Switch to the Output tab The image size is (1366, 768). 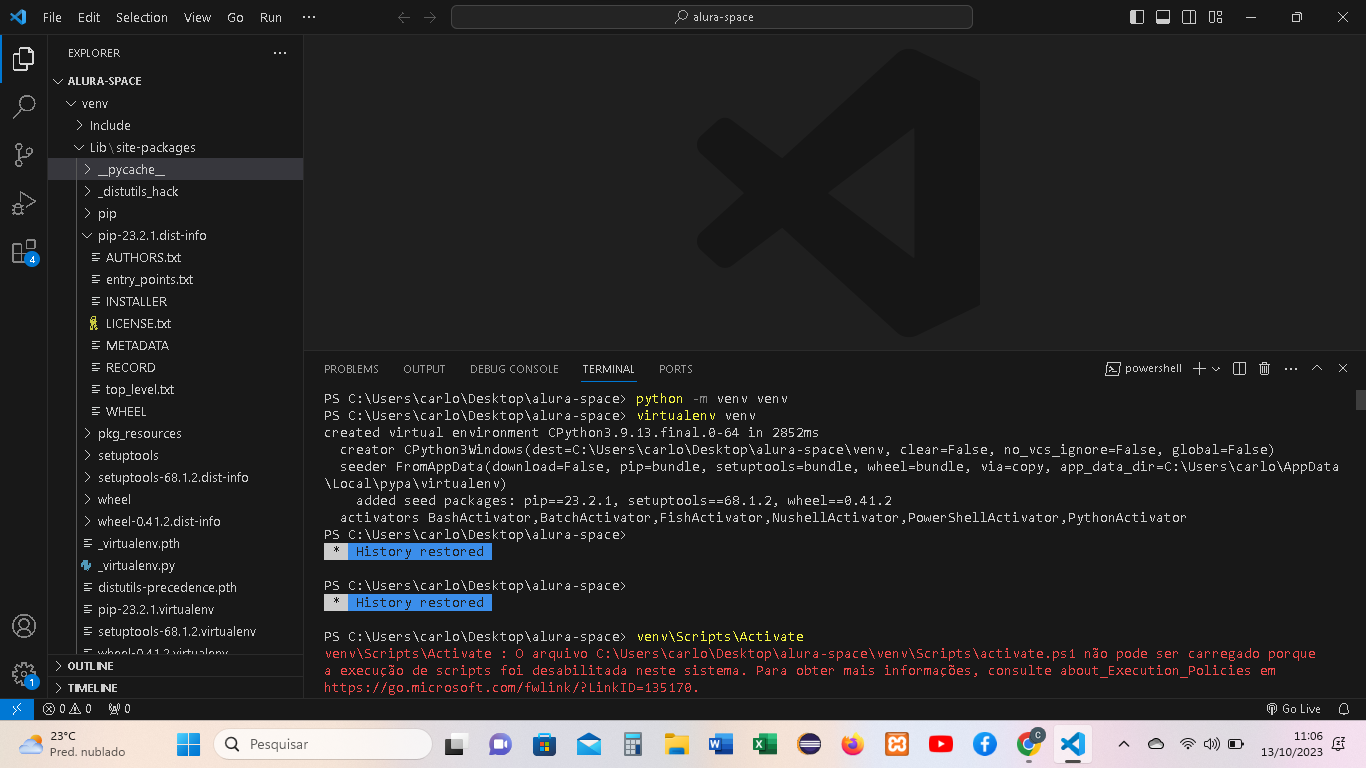pos(424,369)
